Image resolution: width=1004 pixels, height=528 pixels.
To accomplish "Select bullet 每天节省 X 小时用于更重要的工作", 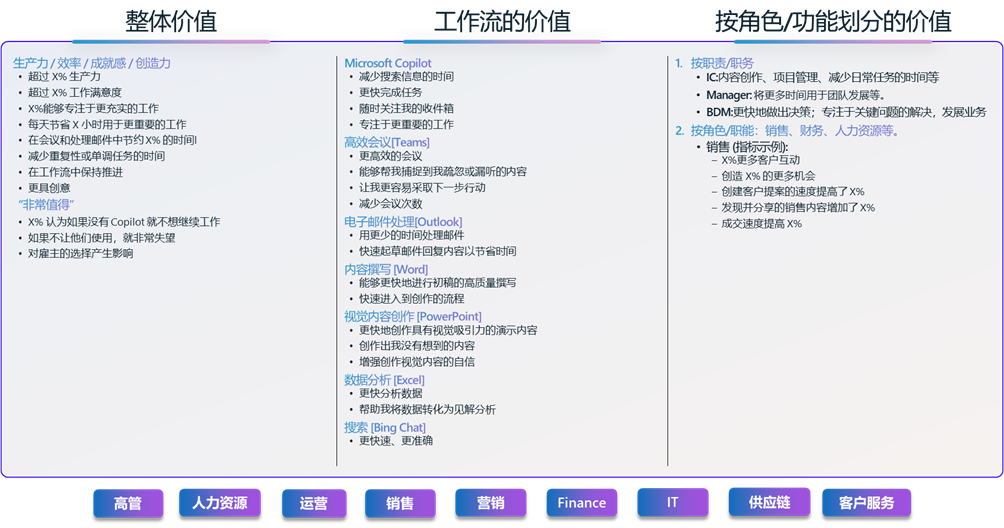I will point(107,125).
